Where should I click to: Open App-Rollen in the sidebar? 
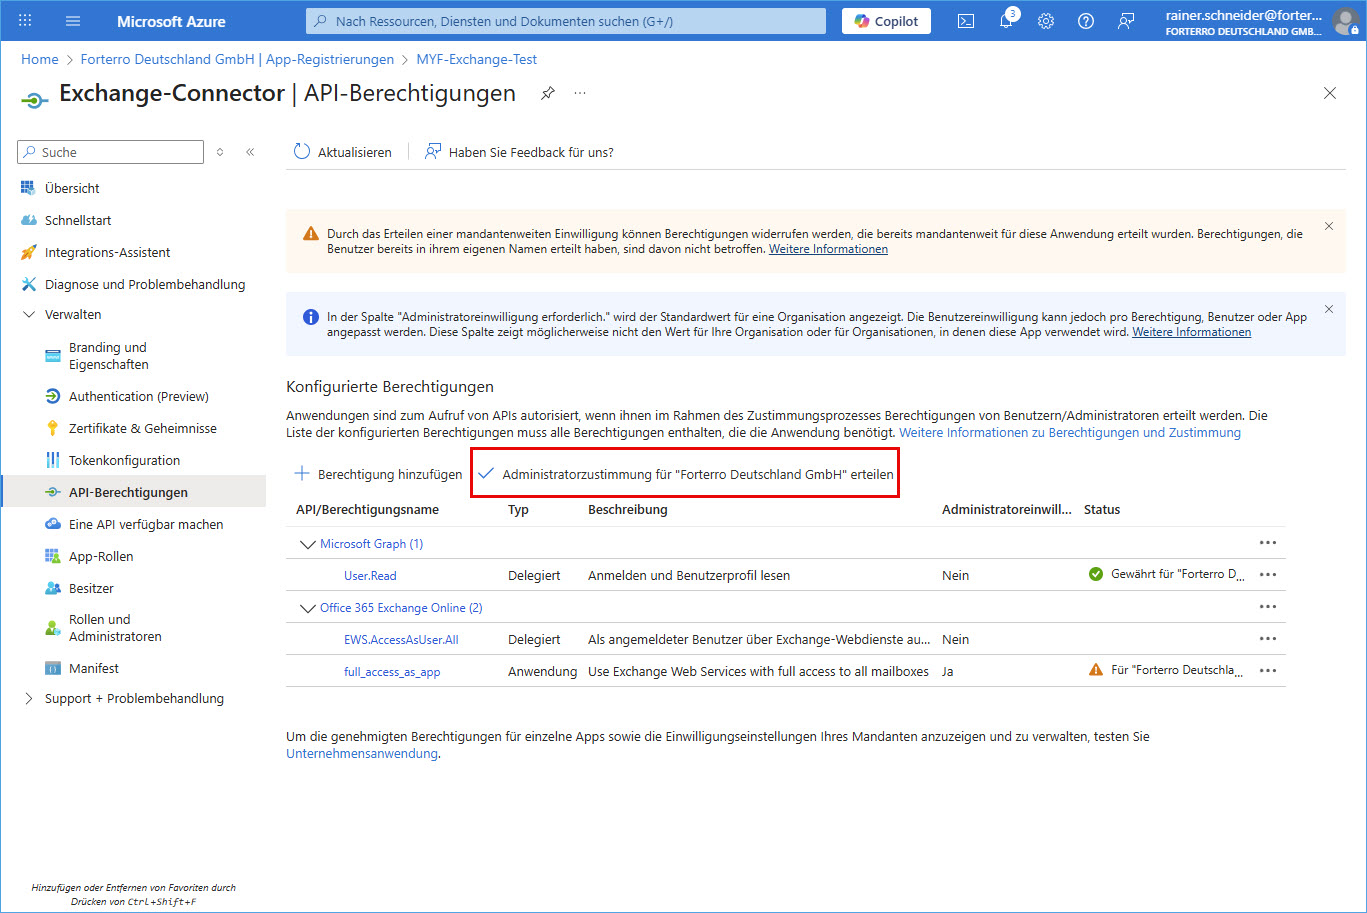tap(101, 556)
